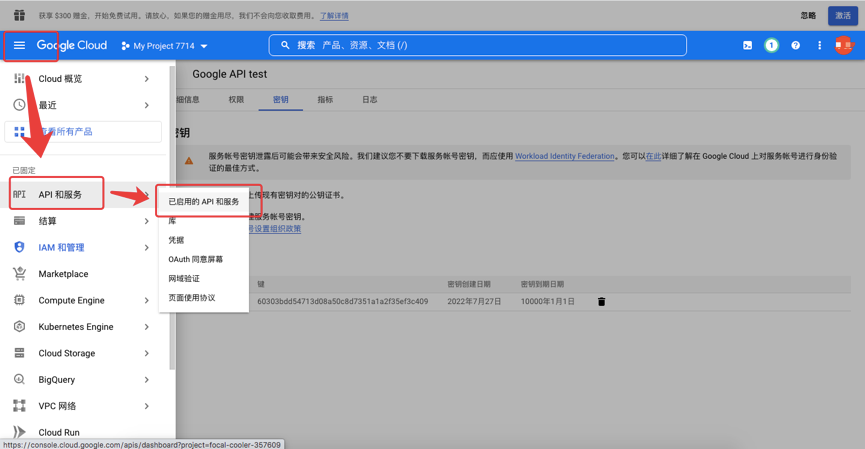Click the Kubernetes Engine hexagon icon

19,327
